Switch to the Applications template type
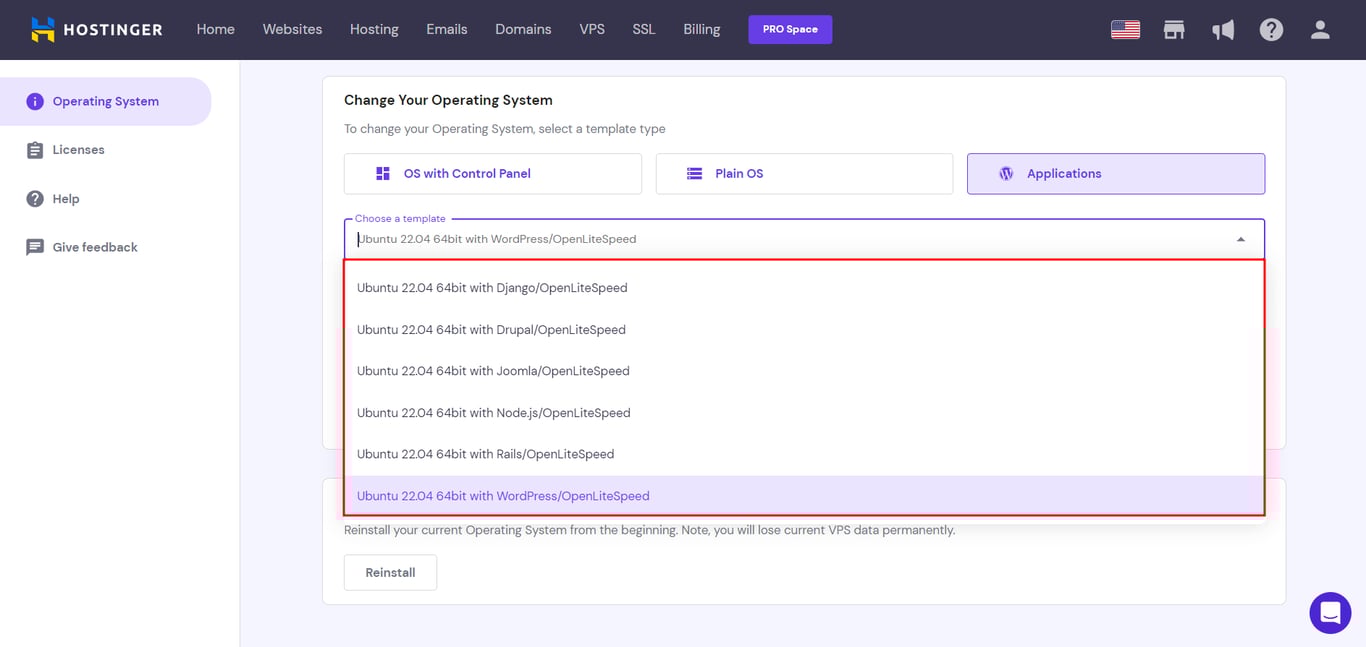The width and height of the screenshot is (1366, 647). click(1114, 173)
